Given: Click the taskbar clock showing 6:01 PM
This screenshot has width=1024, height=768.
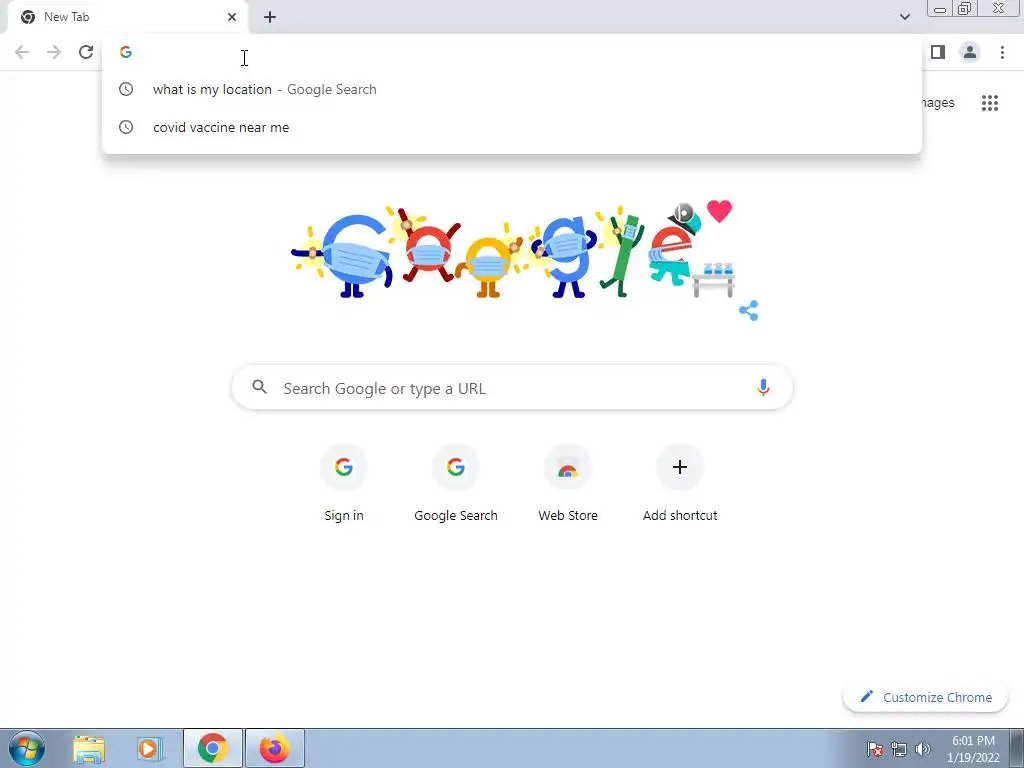Looking at the screenshot, I should [x=973, y=749].
